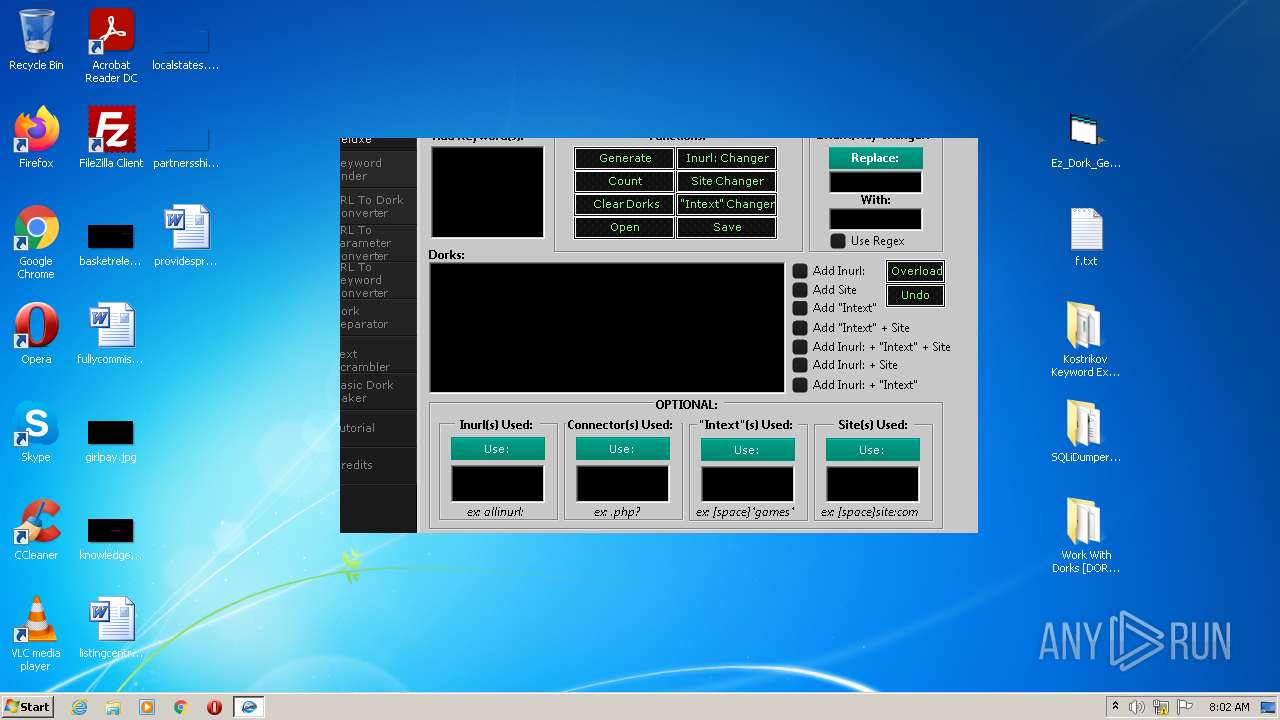
Task: Select the Ez_Dork_Ge executable icon
Action: tap(1086, 140)
